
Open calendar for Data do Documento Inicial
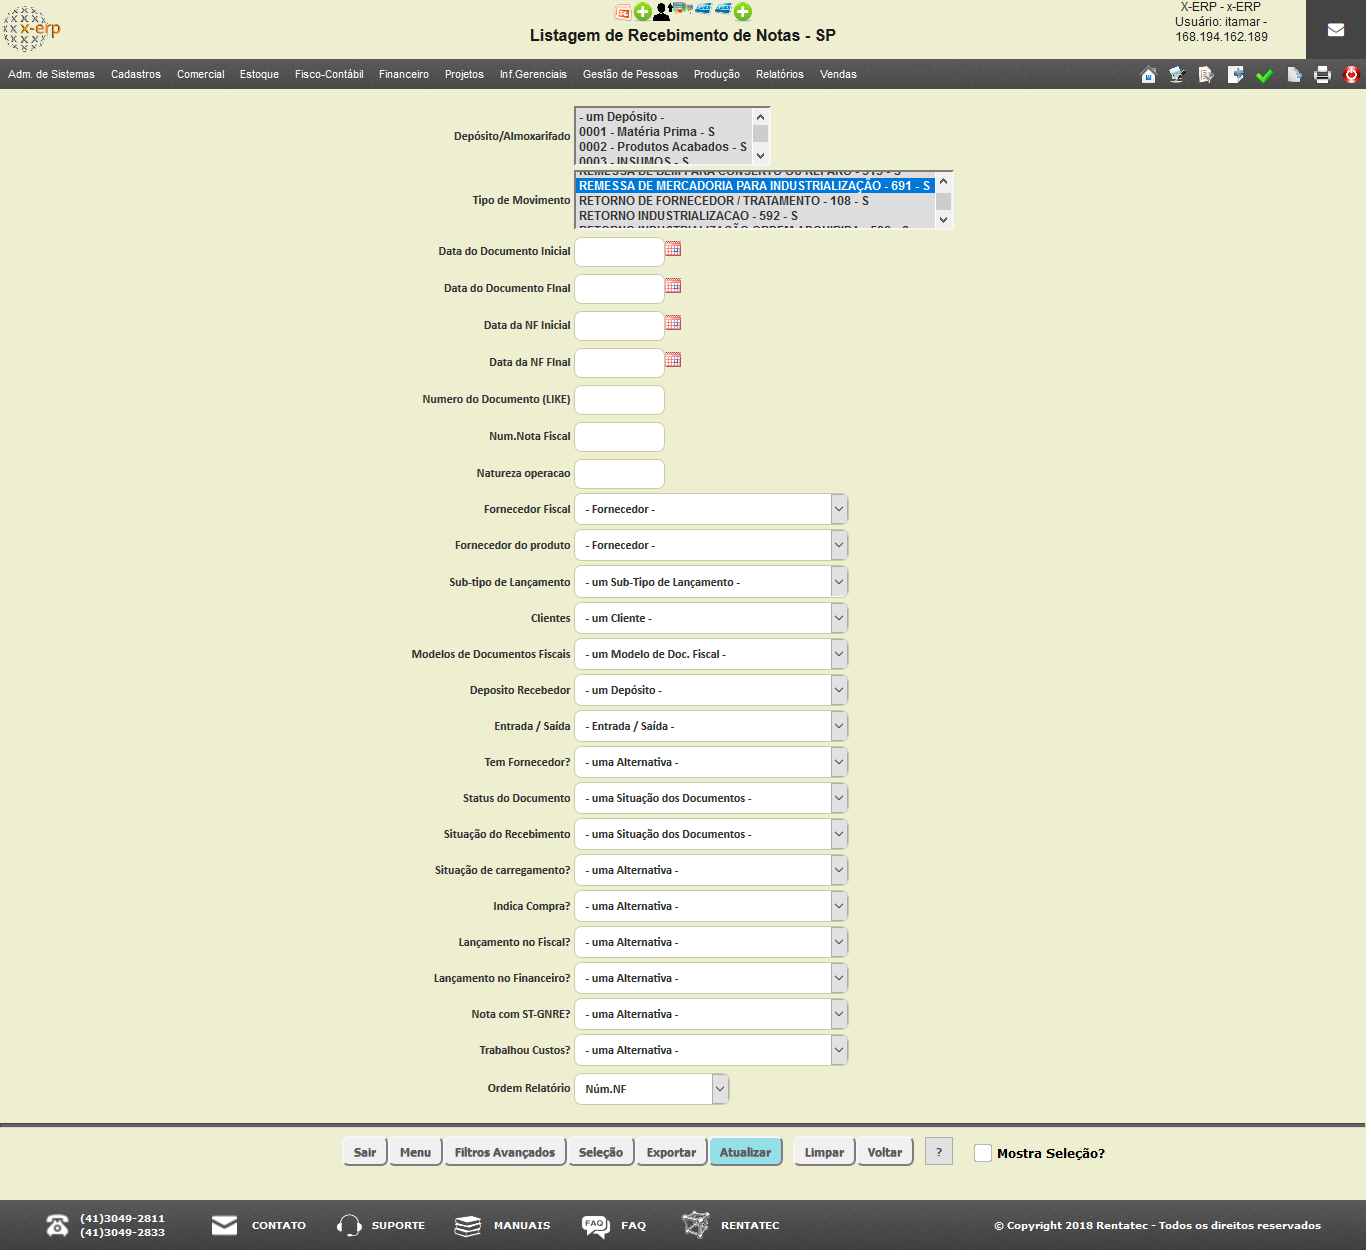click(x=673, y=249)
